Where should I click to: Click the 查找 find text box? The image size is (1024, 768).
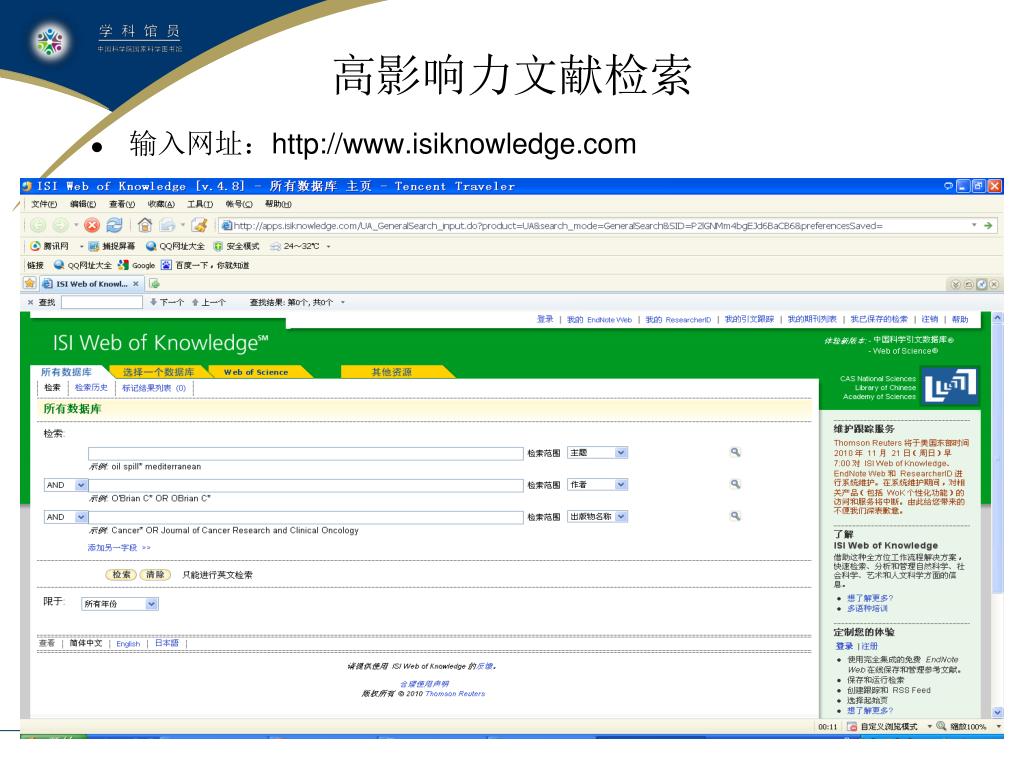pyautogui.click(x=101, y=302)
